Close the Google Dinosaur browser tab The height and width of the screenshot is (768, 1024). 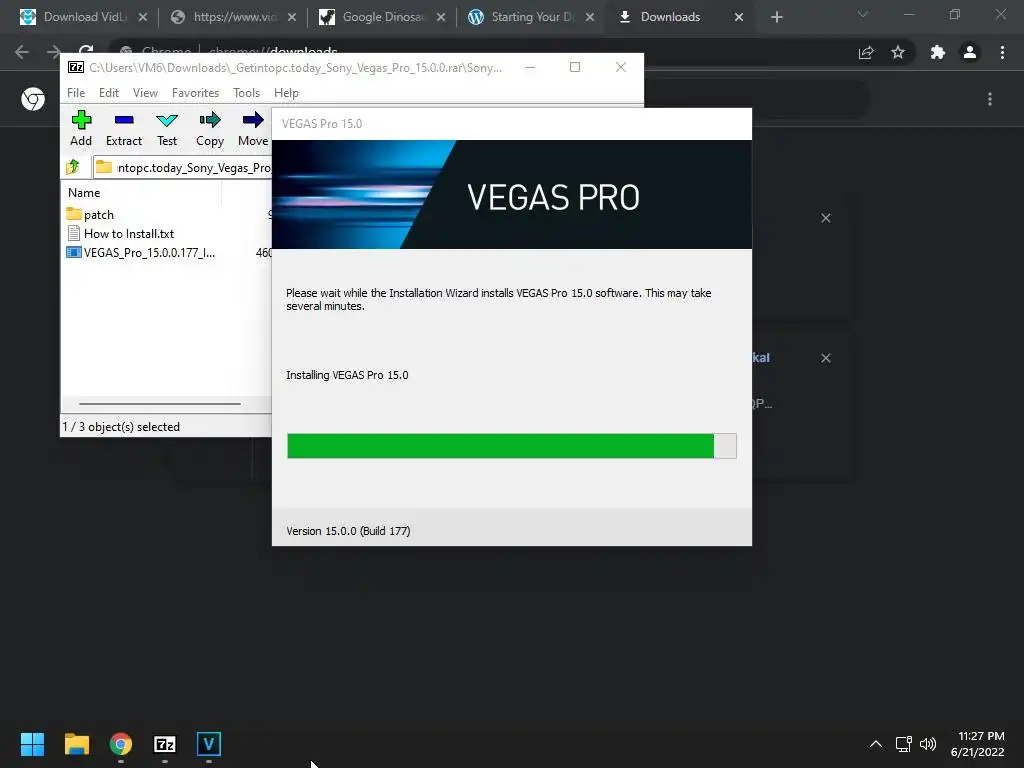click(441, 17)
